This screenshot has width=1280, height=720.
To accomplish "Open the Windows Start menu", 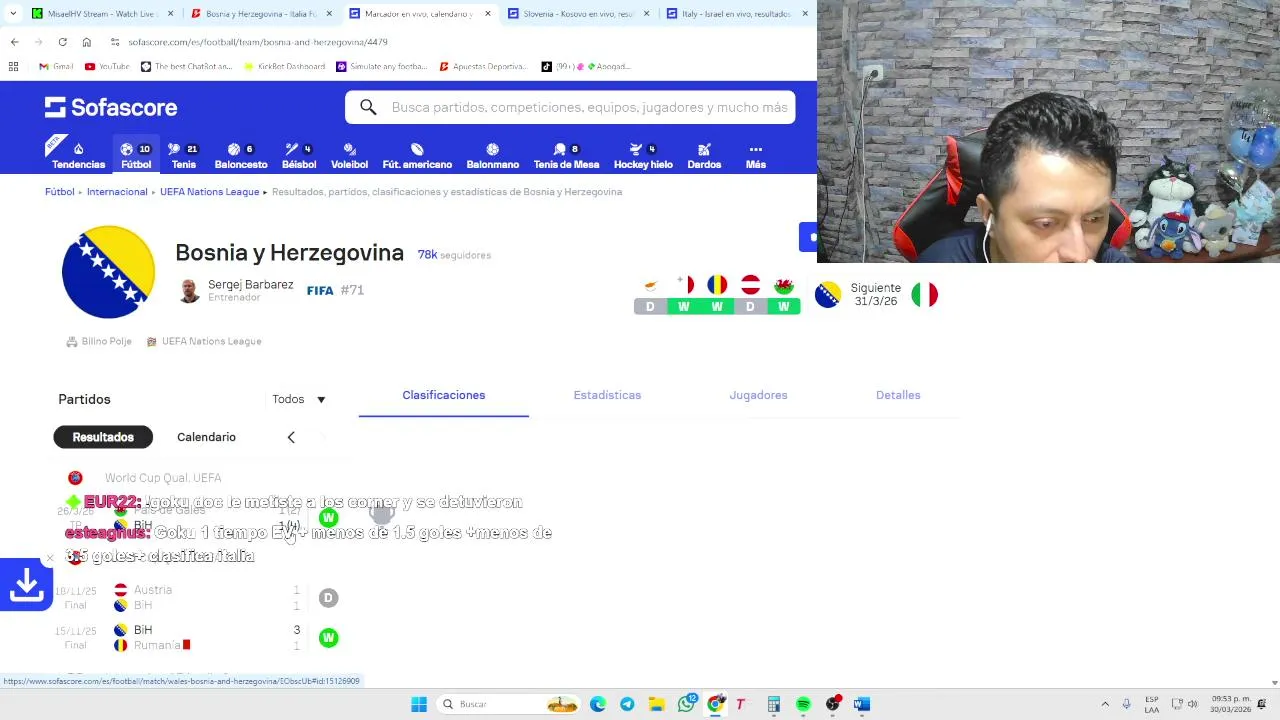I will 419,704.
